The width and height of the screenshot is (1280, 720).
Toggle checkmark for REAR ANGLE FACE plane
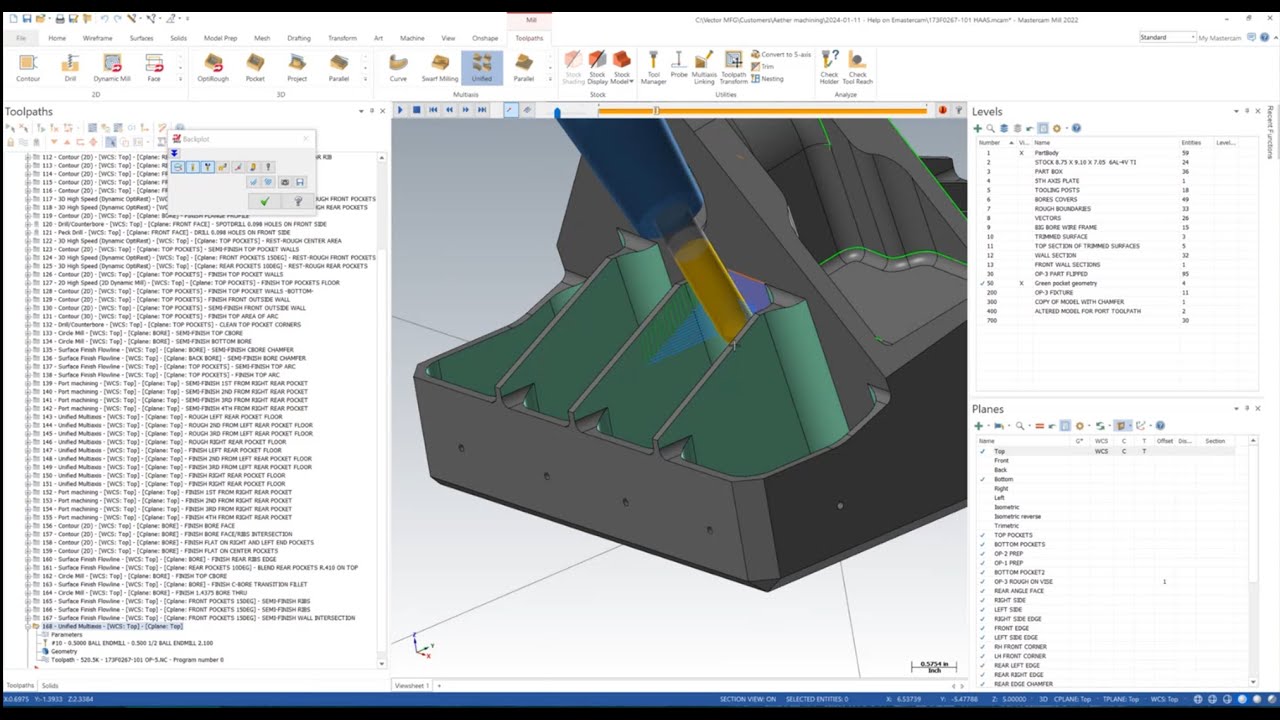[983, 591]
